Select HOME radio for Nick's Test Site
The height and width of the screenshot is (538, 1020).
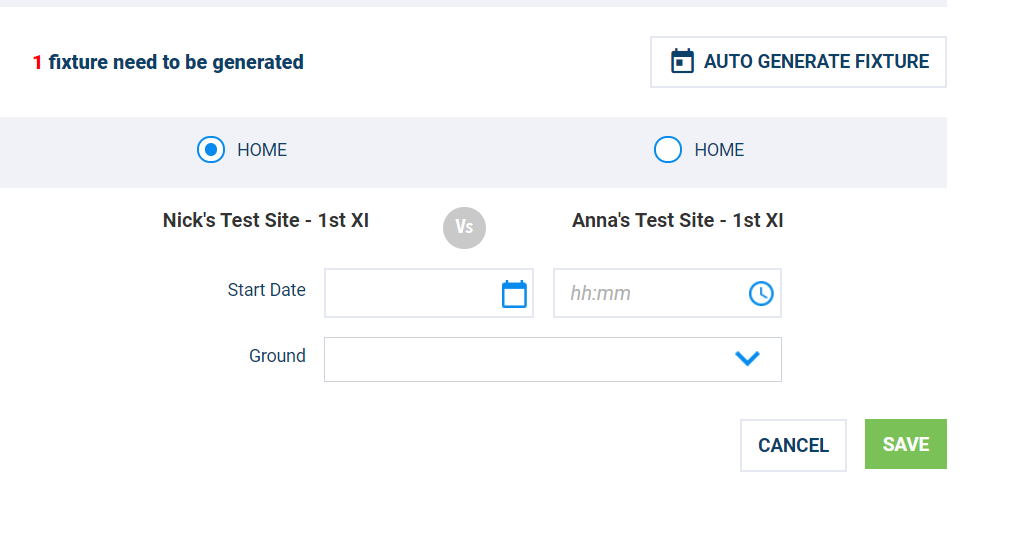pos(211,150)
